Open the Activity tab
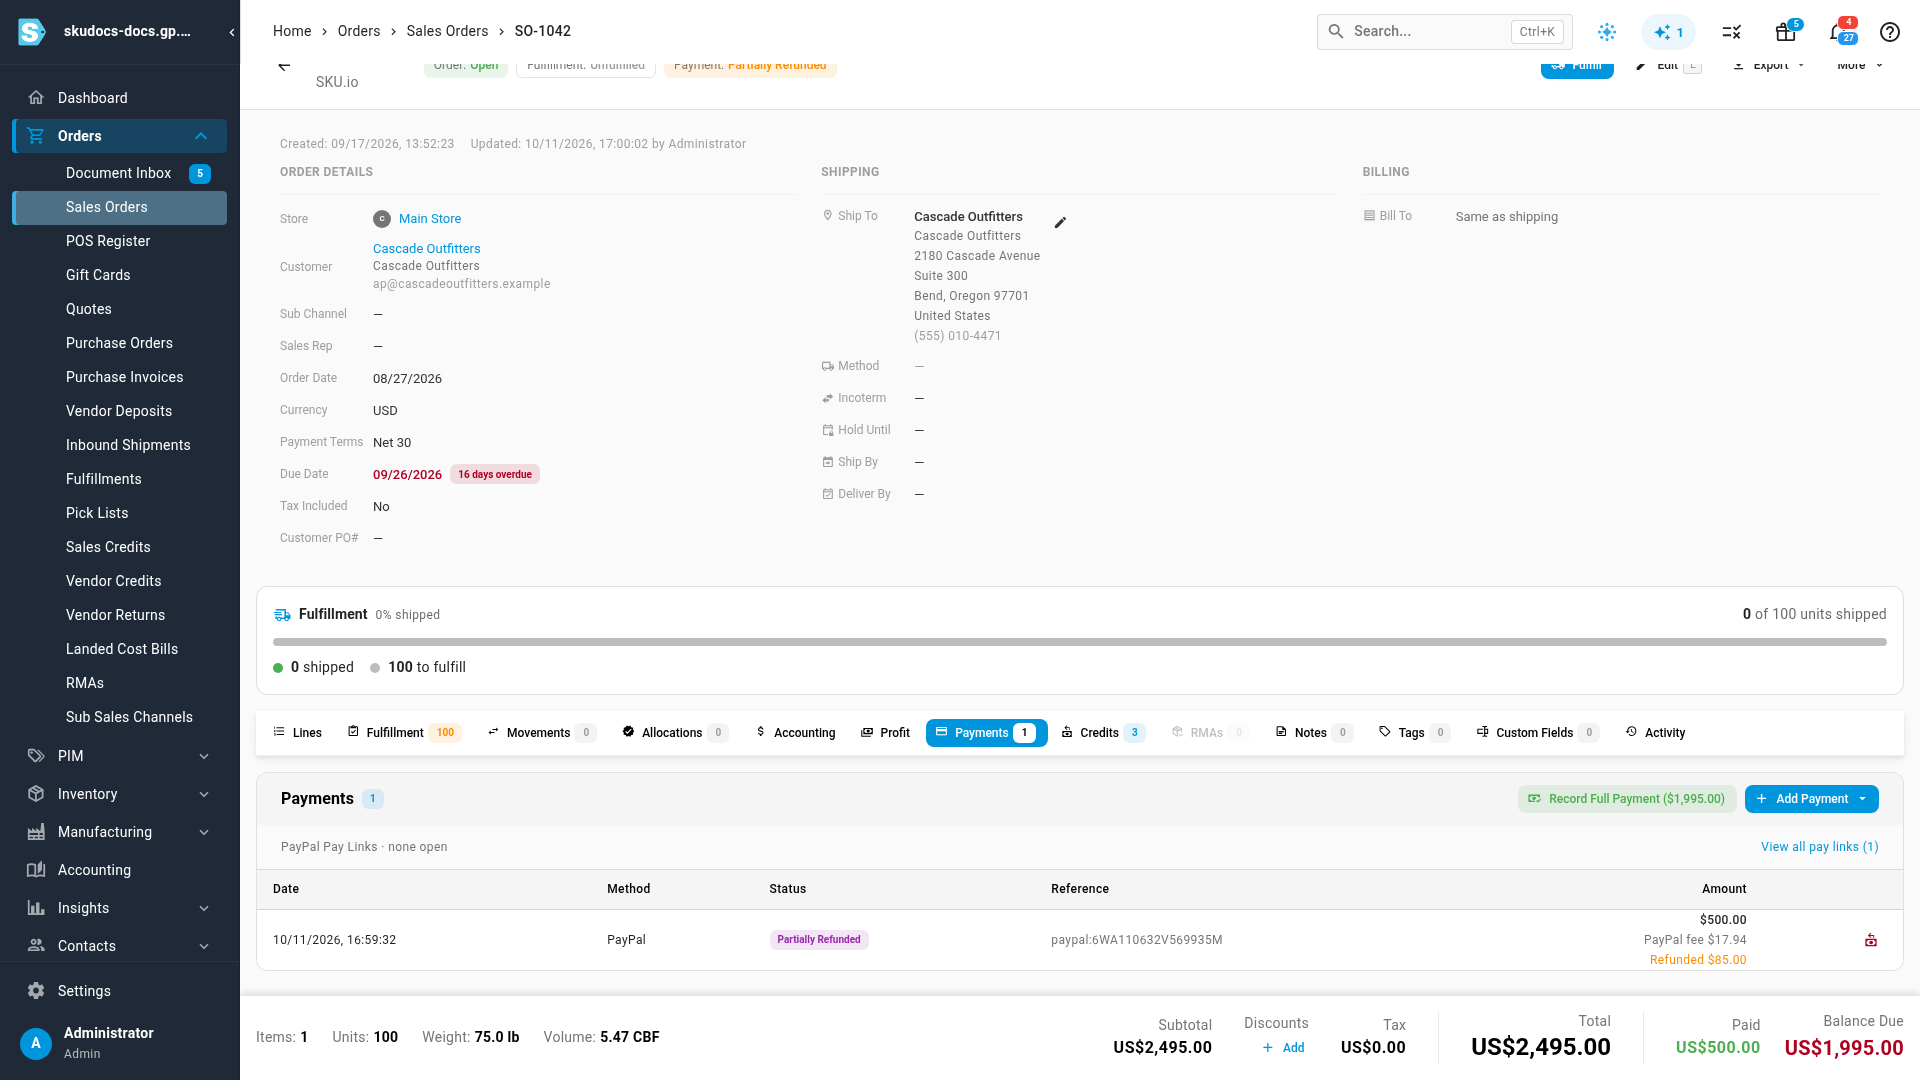This screenshot has height=1080, width=1920. pyautogui.click(x=1655, y=733)
